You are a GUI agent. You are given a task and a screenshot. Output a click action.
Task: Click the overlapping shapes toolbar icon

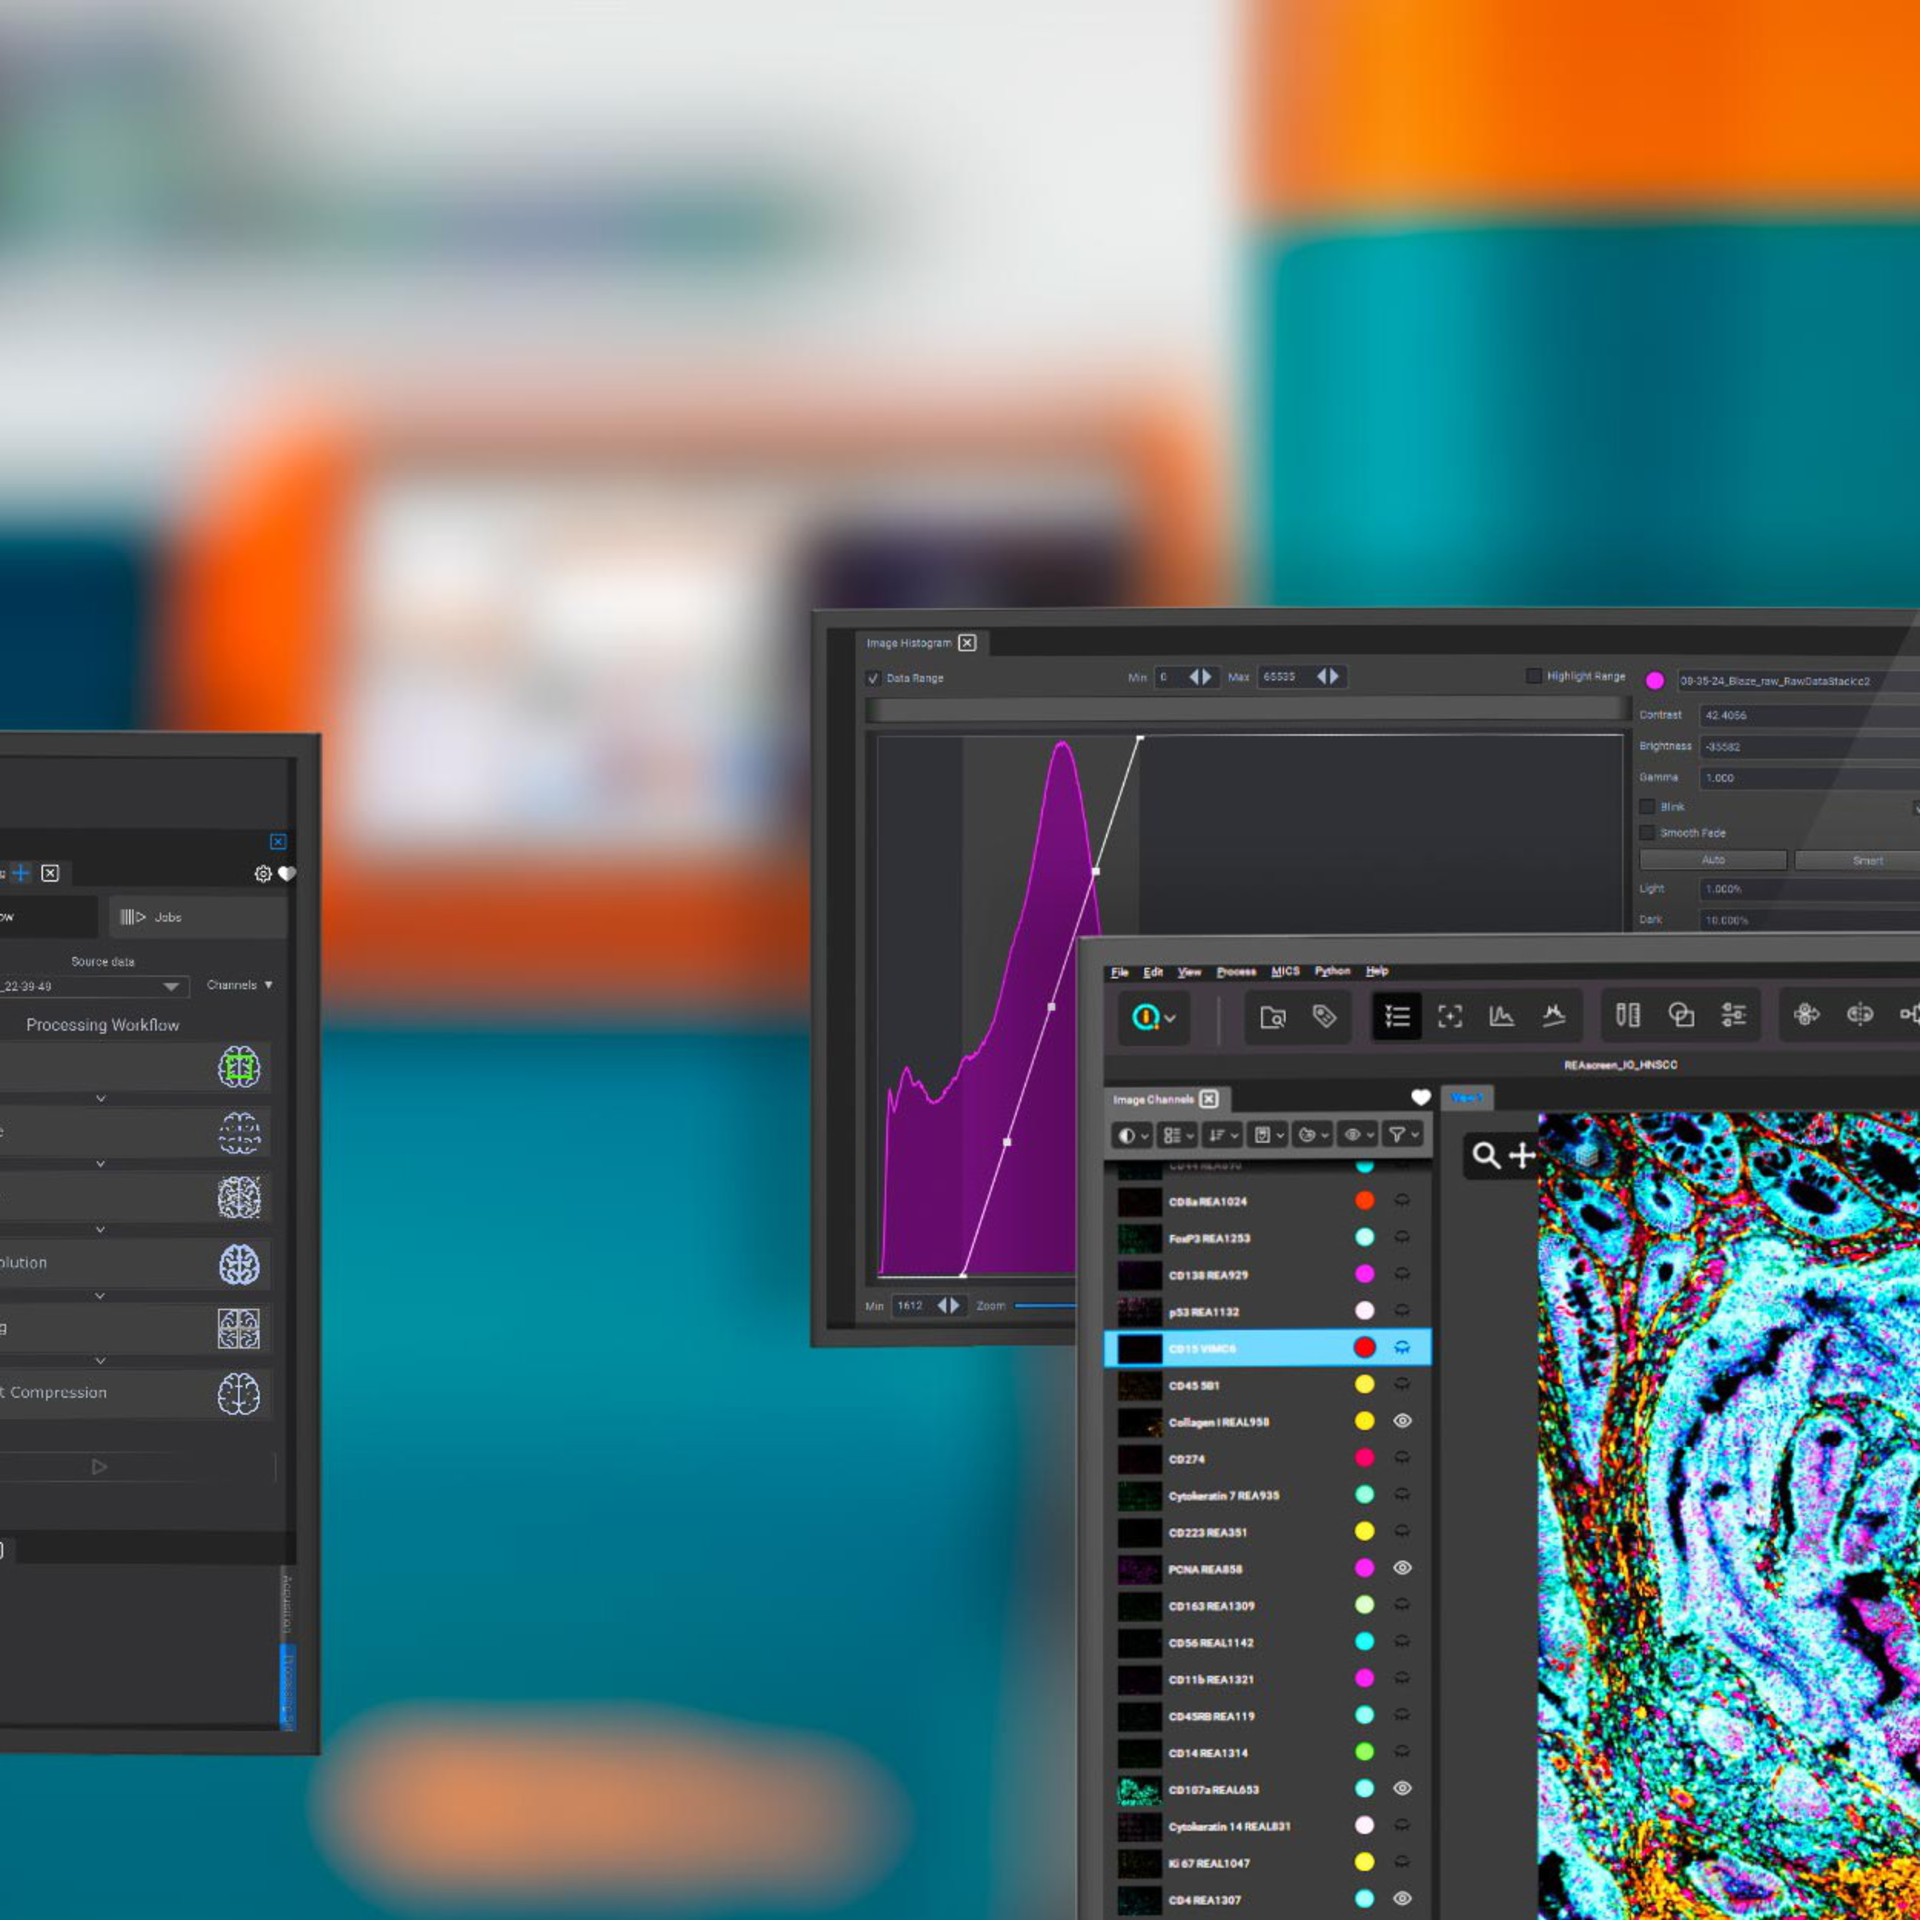(1681, 1016)
